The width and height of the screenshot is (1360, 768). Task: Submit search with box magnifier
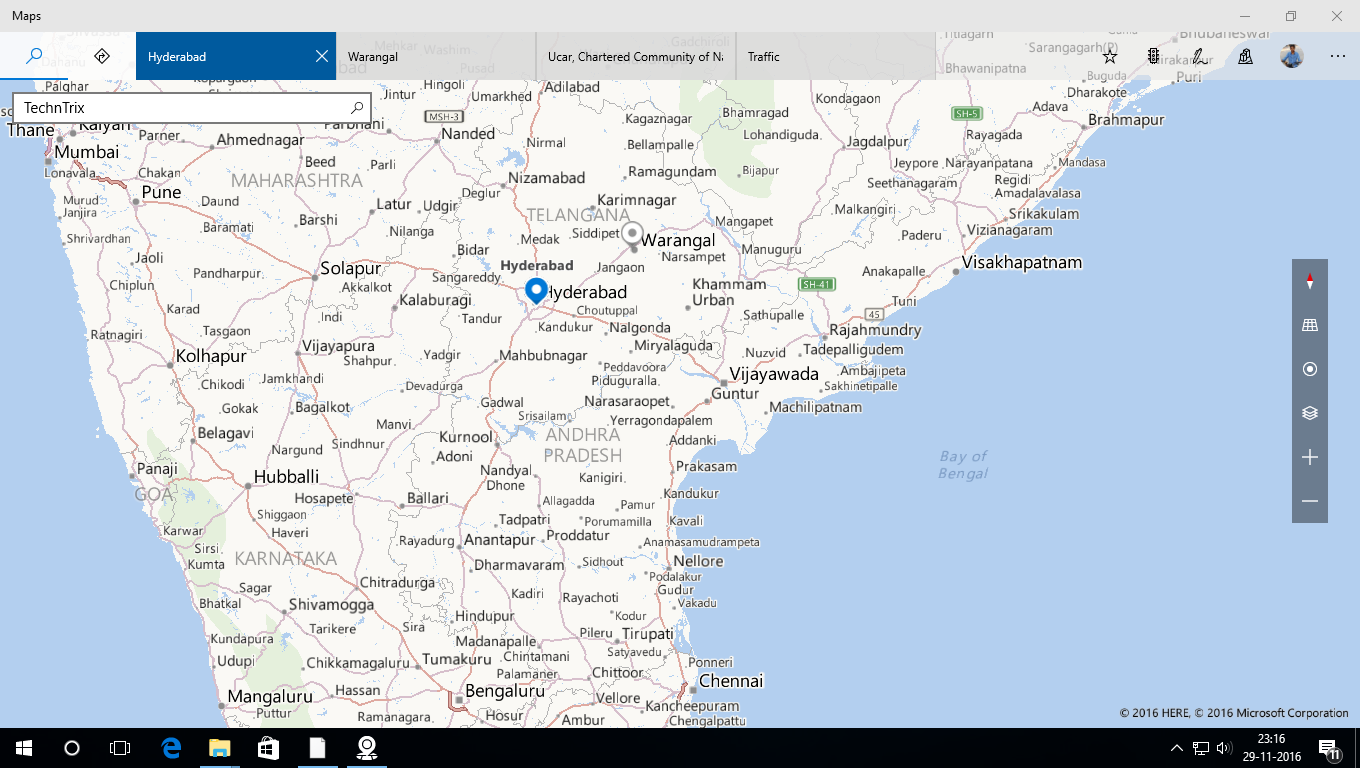click(x=357, y=108)
